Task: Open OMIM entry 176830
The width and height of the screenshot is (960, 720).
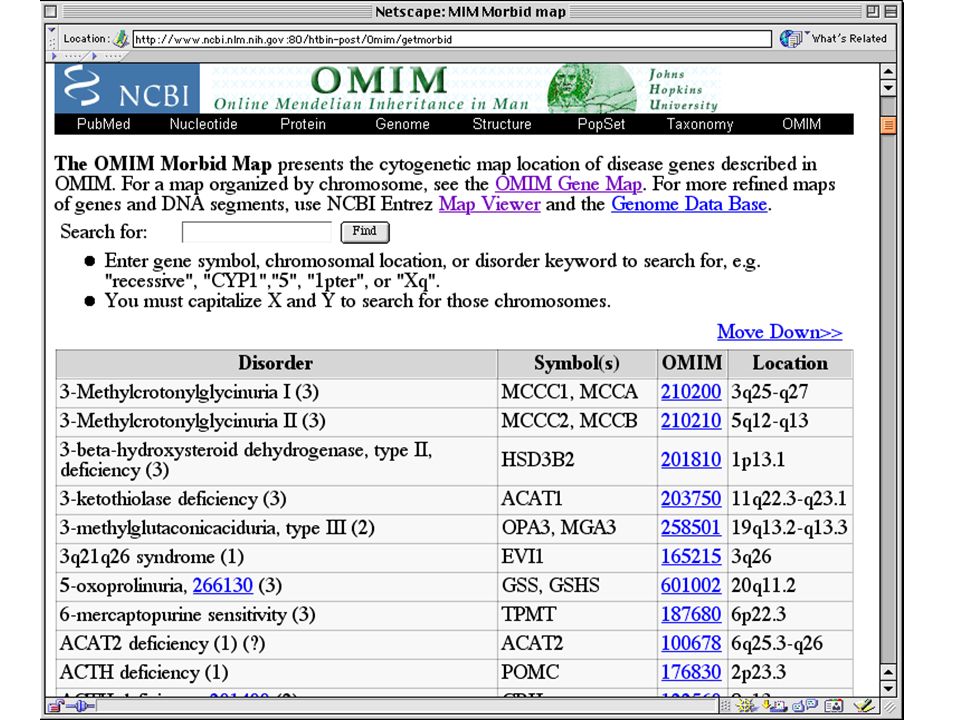Action: (691, 672)
